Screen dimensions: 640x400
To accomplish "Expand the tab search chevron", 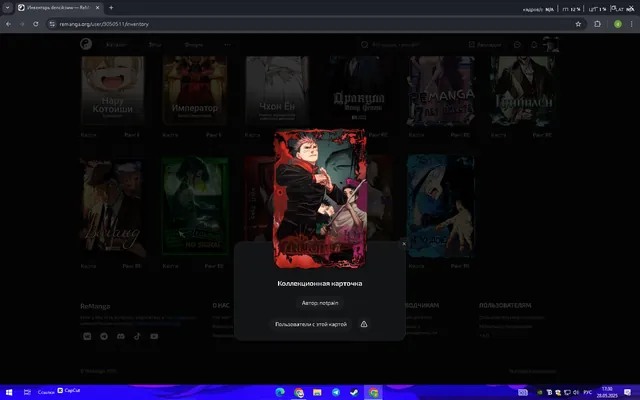I will pyautogui.click(x=7, y=7).
